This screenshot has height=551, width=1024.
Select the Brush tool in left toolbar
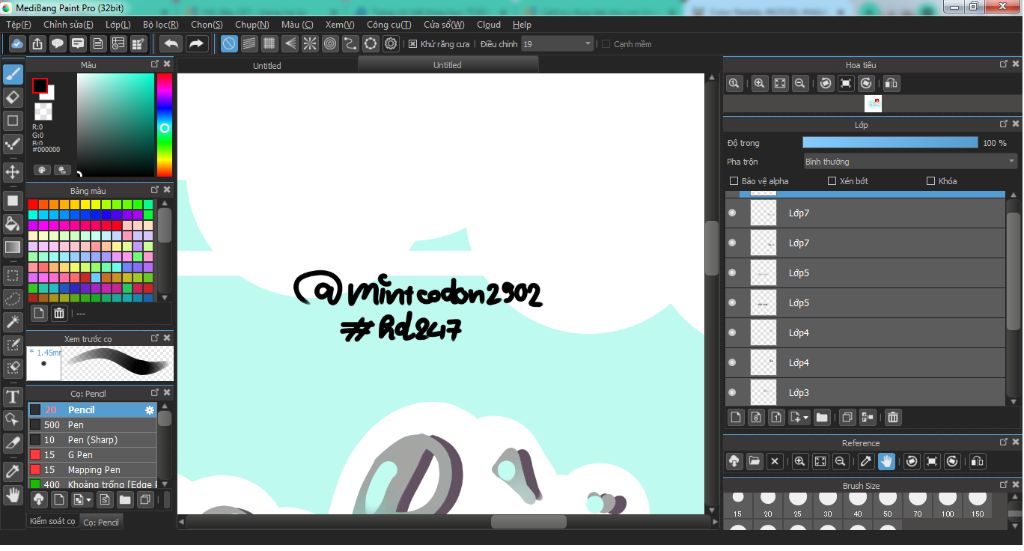pos(12,74)
